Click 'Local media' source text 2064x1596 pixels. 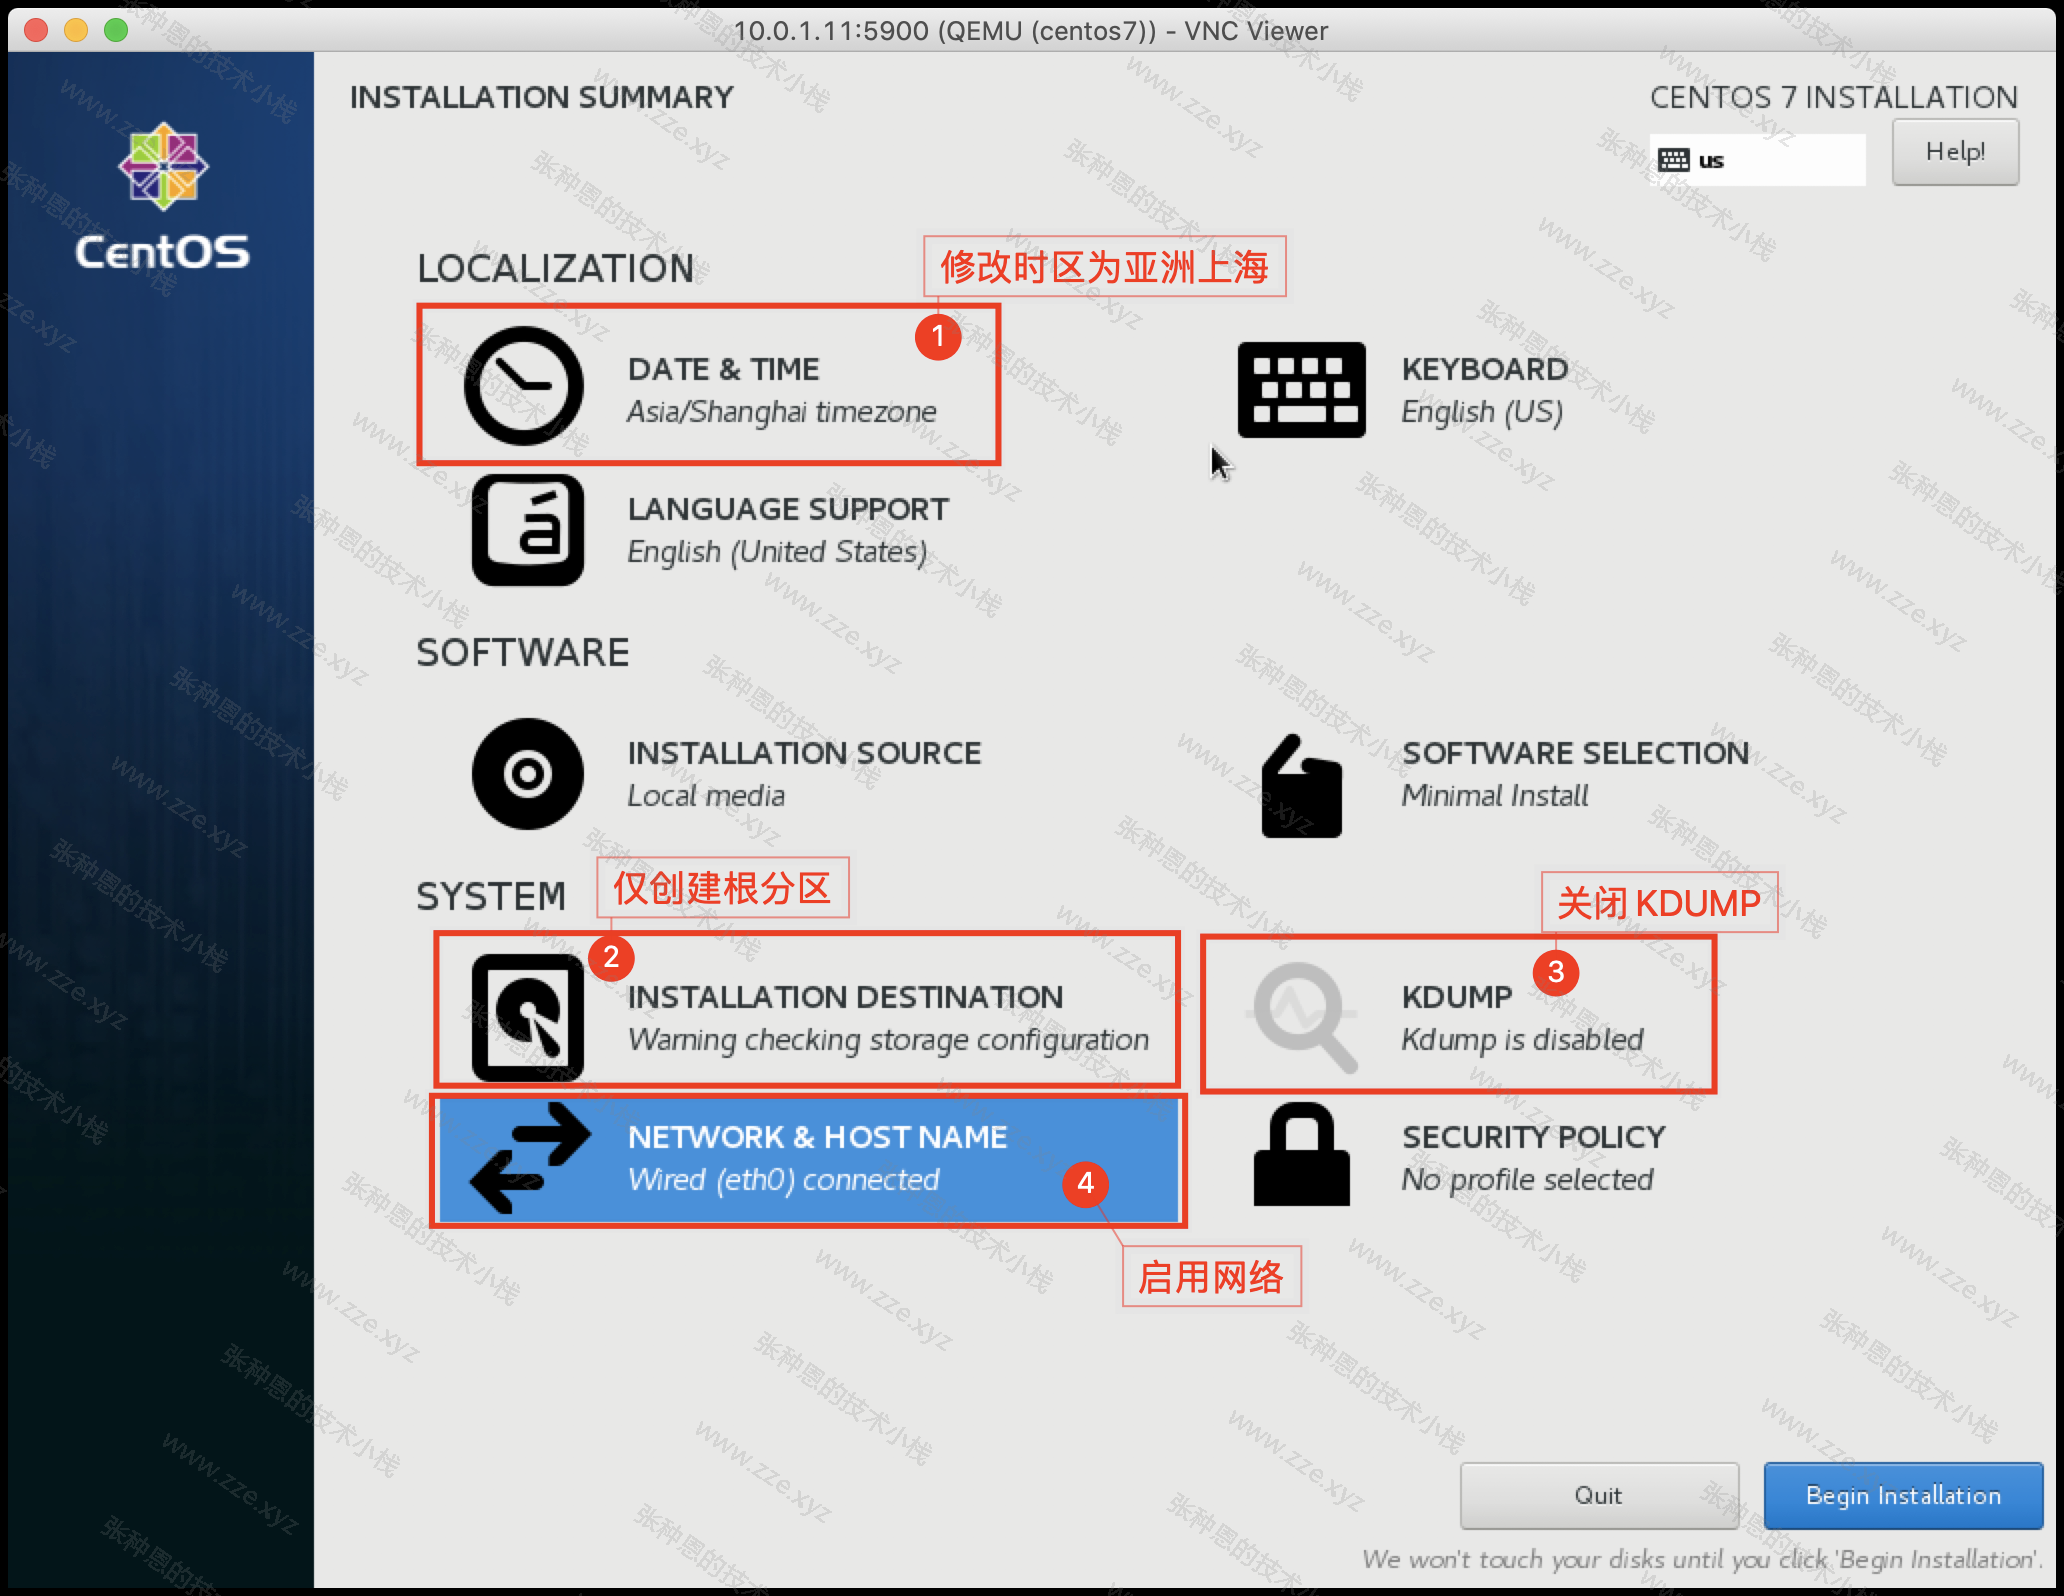(x=705, y=795)
